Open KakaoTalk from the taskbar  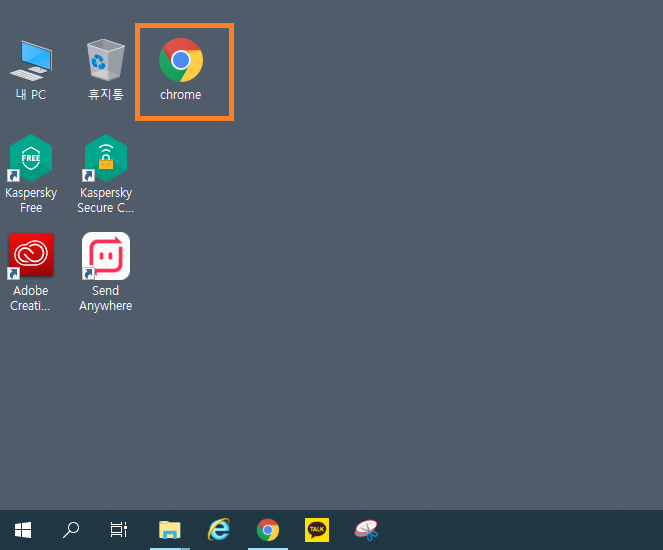(317, 530)
